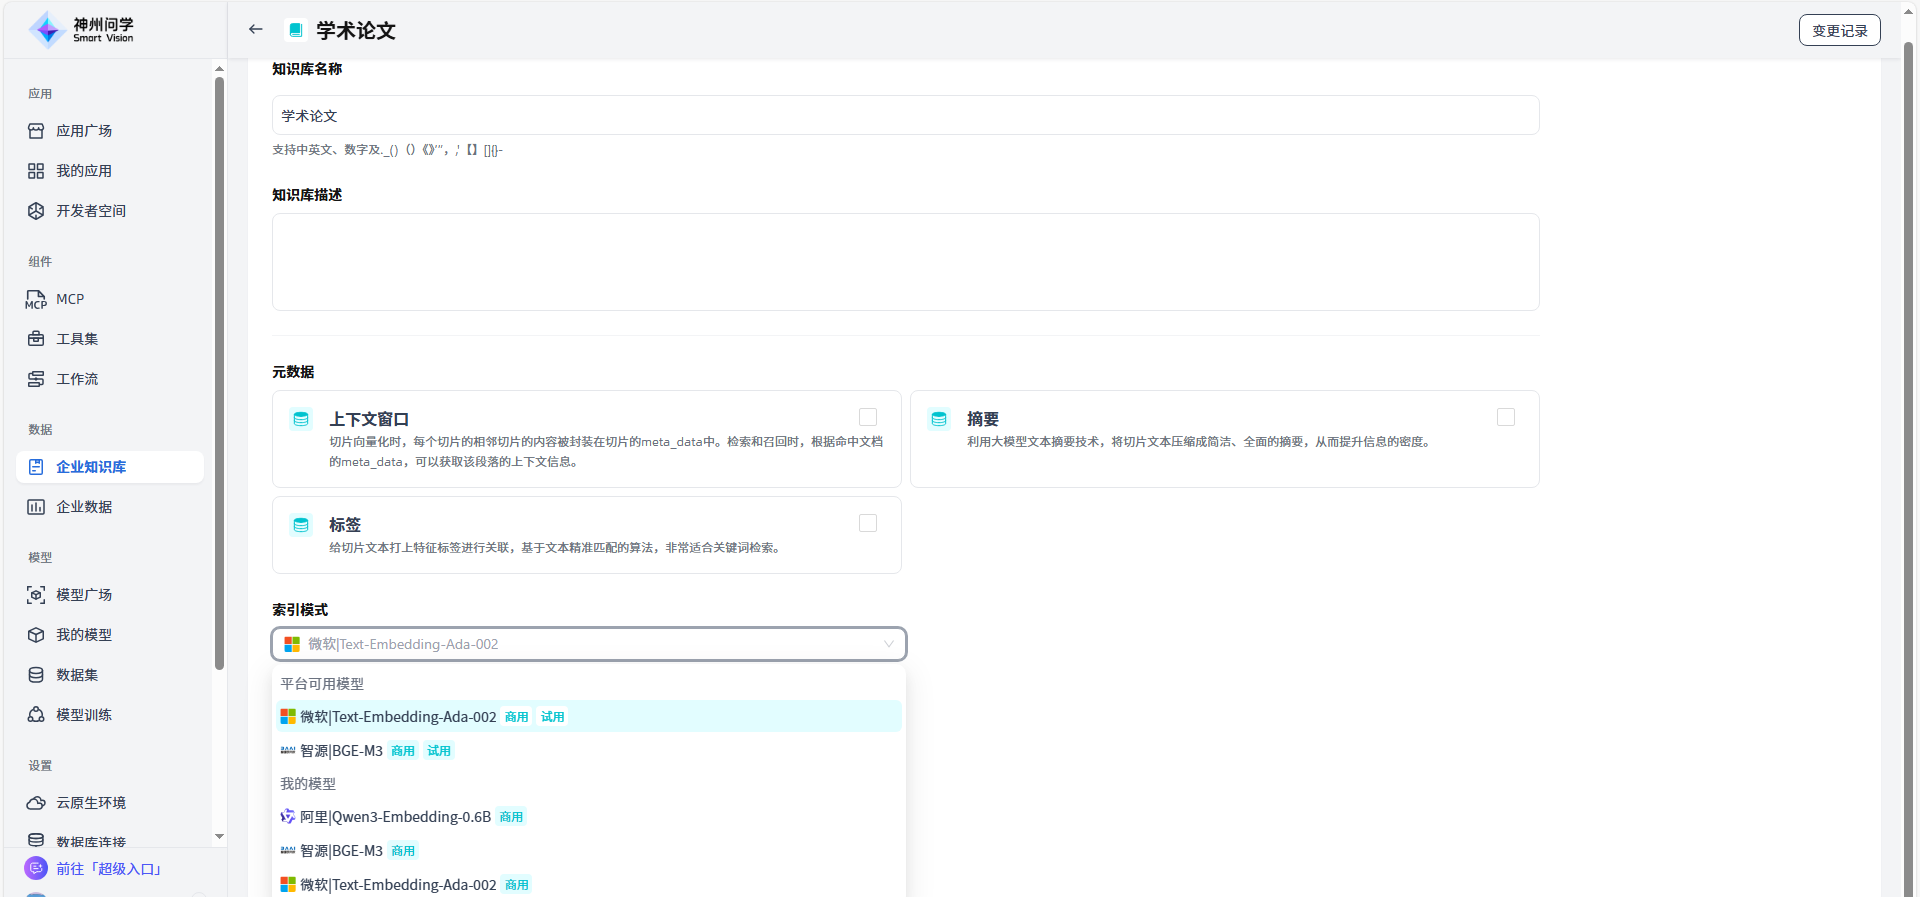Focus the 知识库描述 text area
The height and width of the screenshot is (897, 1920).
point(905,262)
